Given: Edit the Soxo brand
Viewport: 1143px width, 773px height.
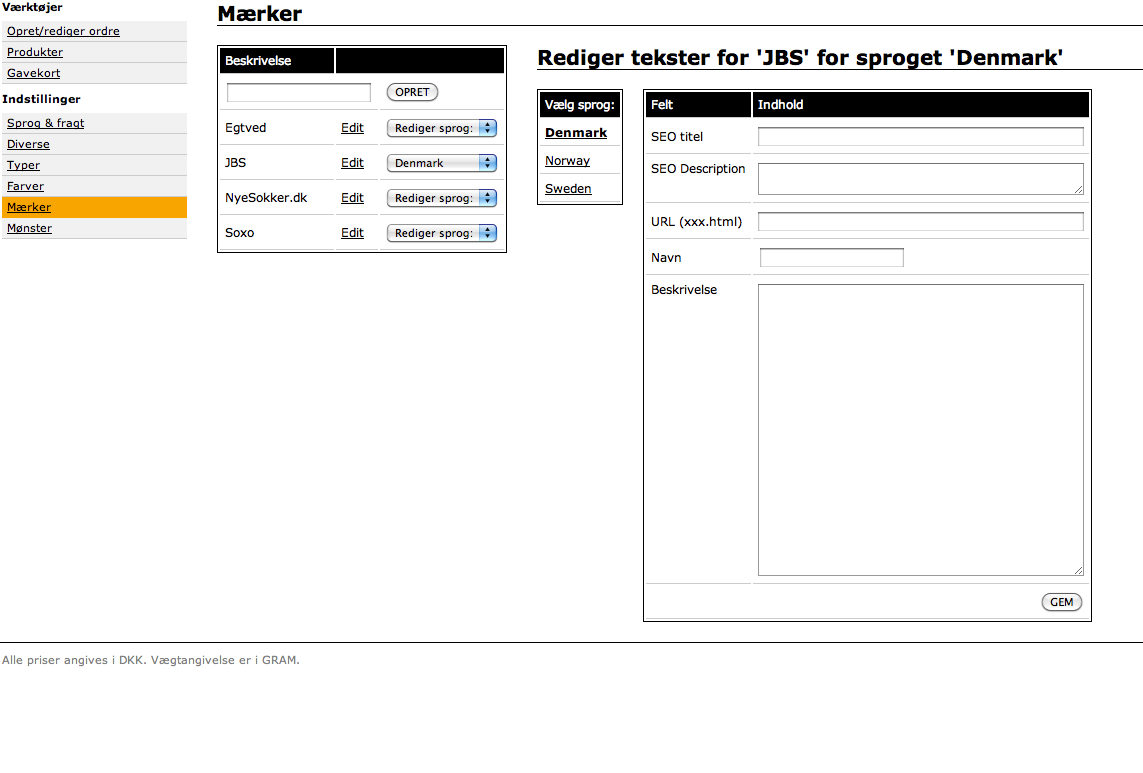Looking at the screenshot, I should point(352,233).
